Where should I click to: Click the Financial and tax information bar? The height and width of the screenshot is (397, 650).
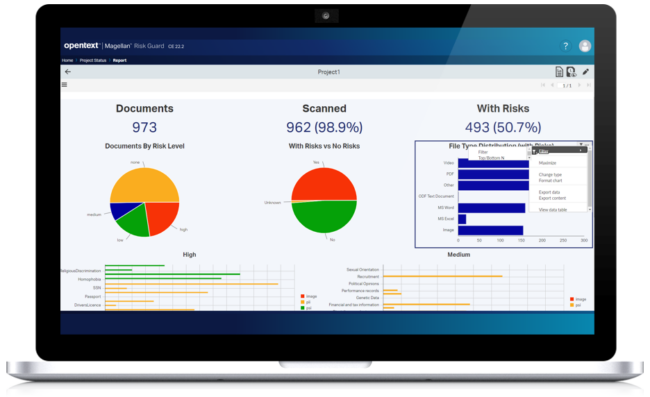tap(427, 304)
